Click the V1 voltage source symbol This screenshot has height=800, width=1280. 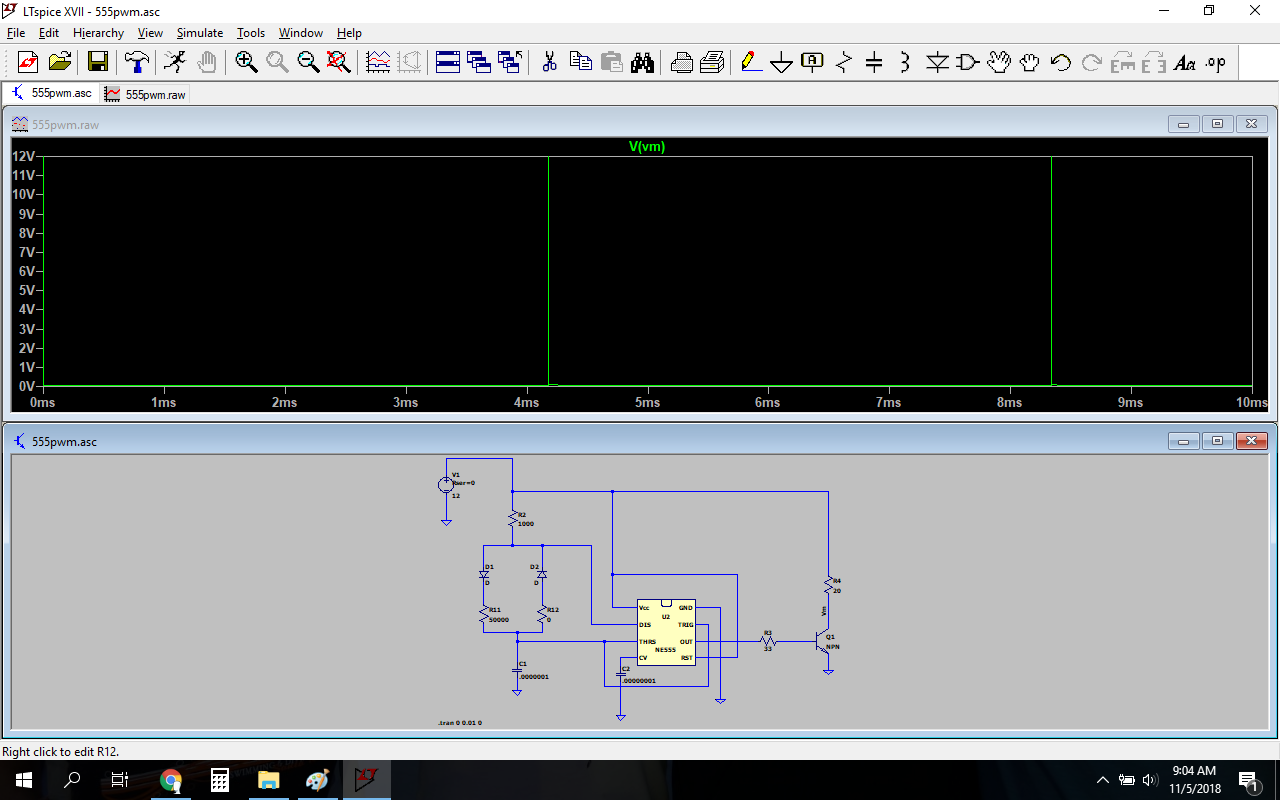pyautogui.click(x=446, y=485)
